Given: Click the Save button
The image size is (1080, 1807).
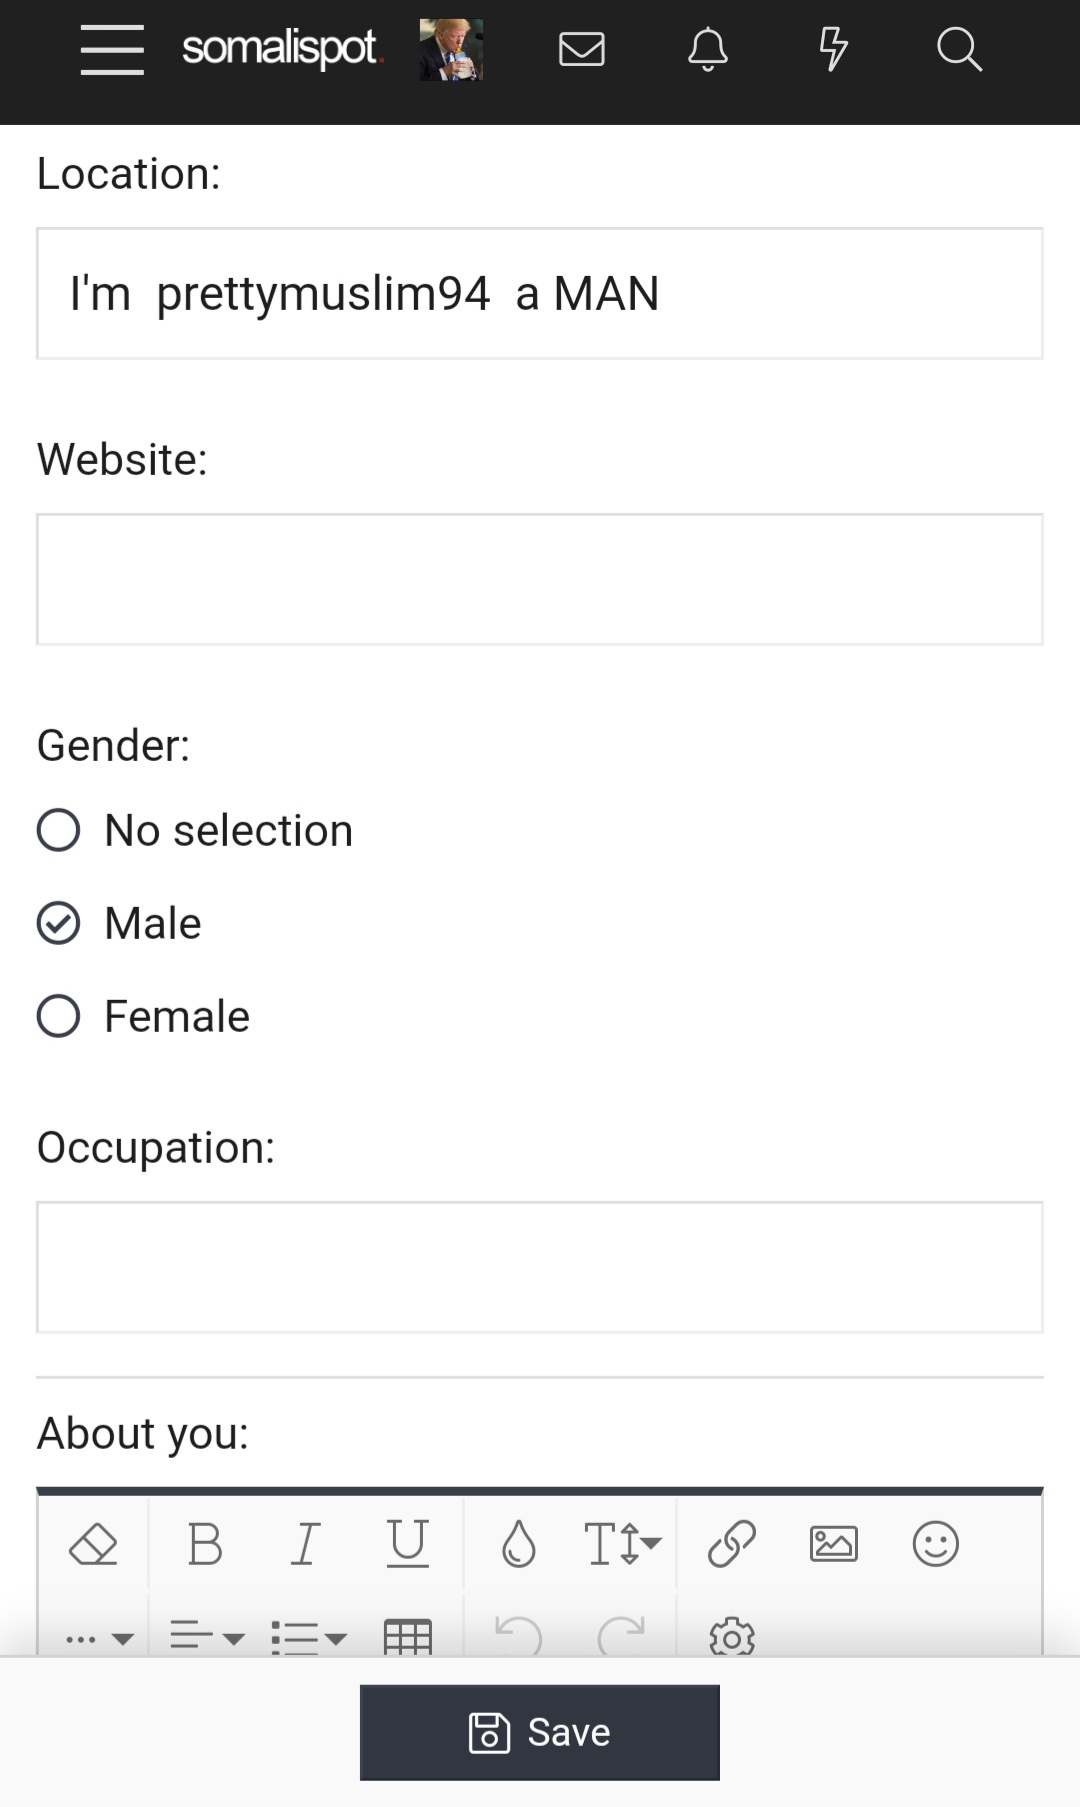Looking at the screenshot, I should pos(540,1732).
